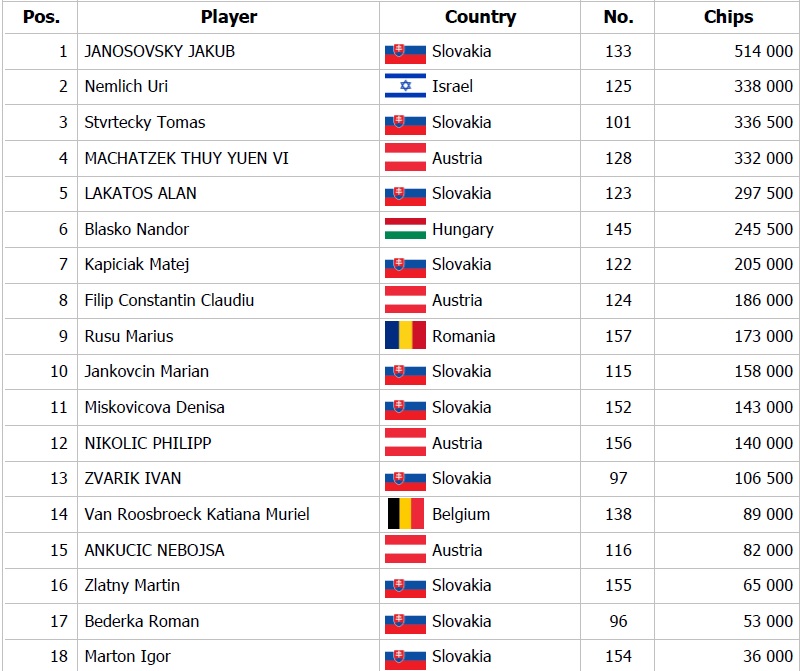
Task: Sort by the Chips column header
Action: pyautogui.click(x=728, y=17)
